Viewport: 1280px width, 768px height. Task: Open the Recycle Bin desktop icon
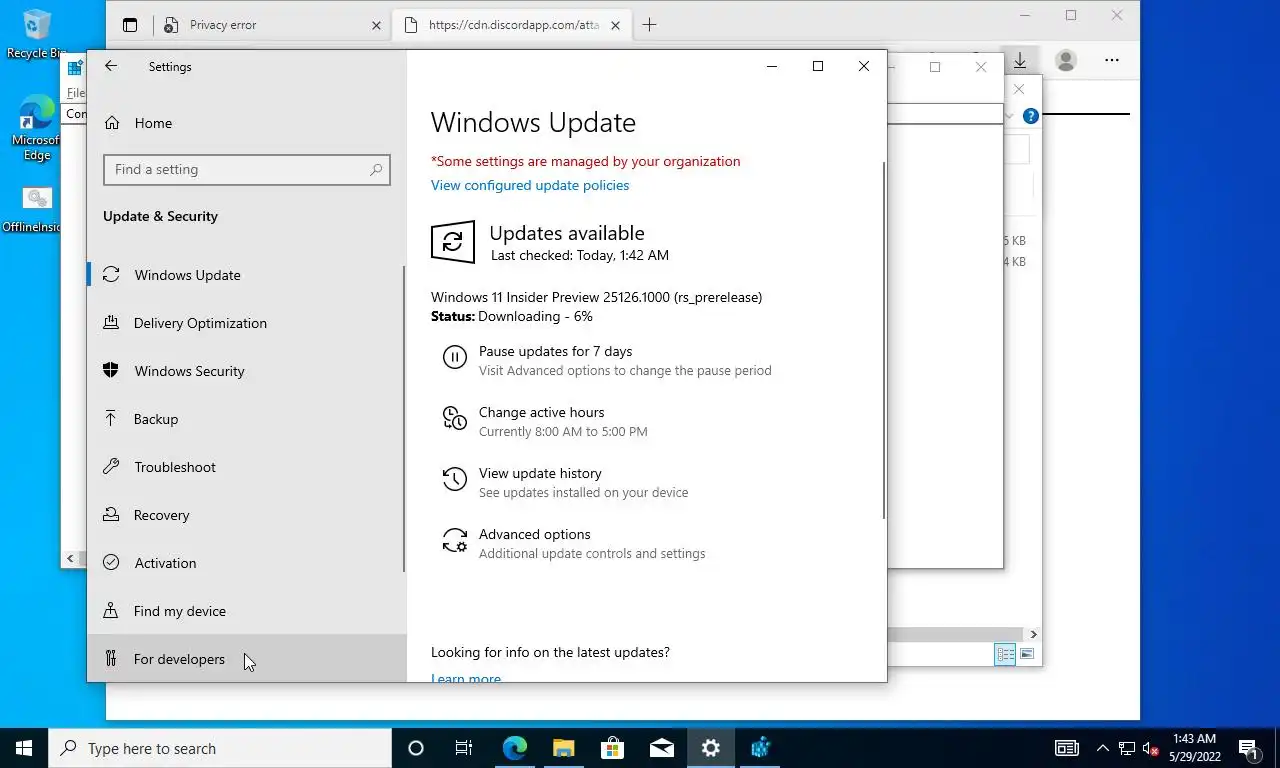pos(36,33)
